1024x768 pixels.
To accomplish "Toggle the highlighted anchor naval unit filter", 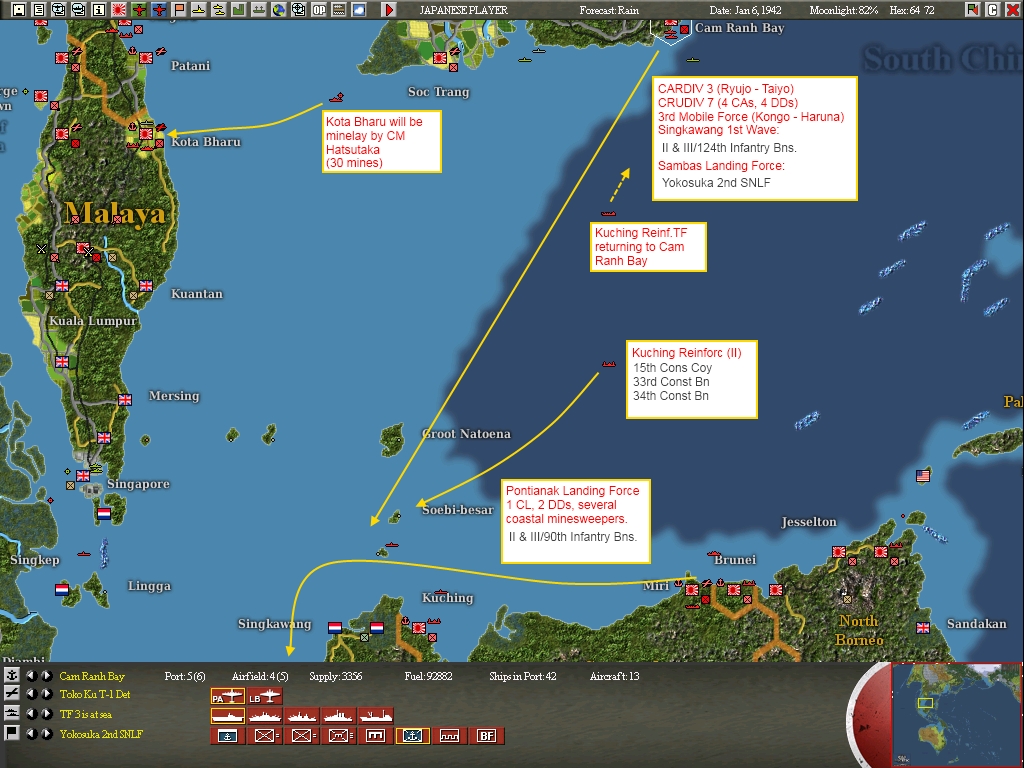I will [x=413, y=736].
